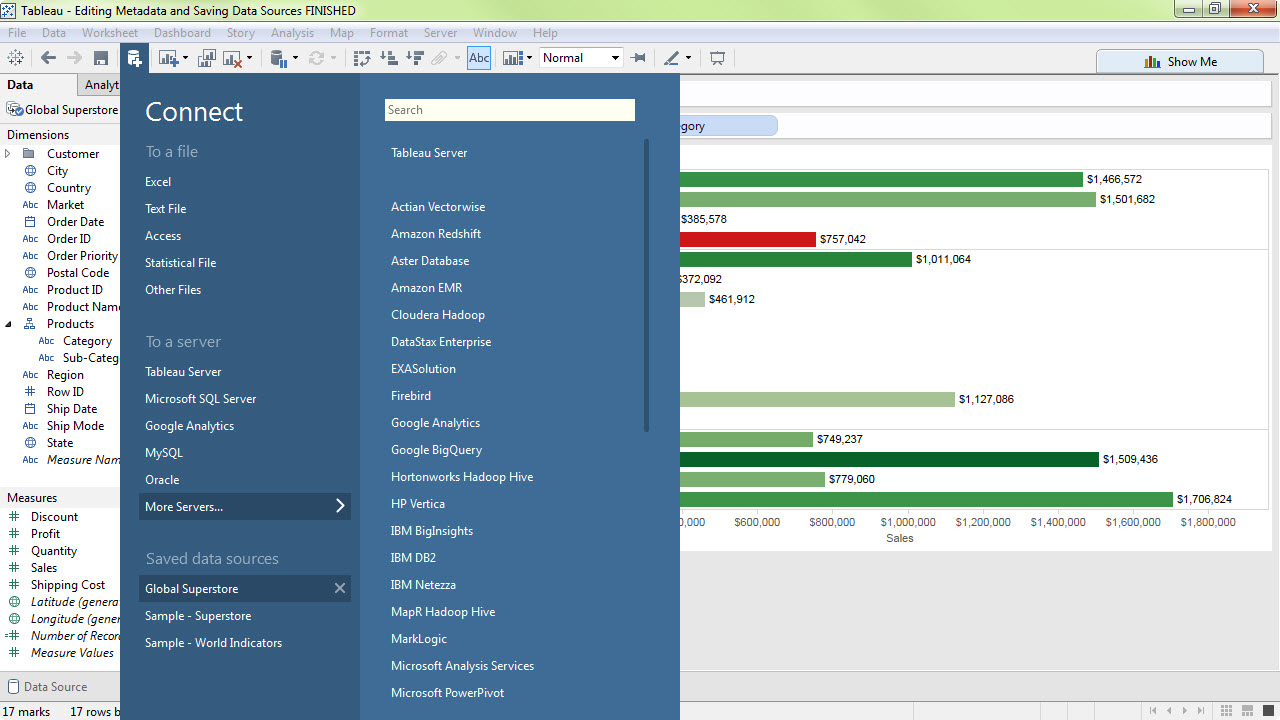The height and width of the screenshot is (720, 1280).
Task: Click the Swap rows and columns icon
Action: click(362, 58)
